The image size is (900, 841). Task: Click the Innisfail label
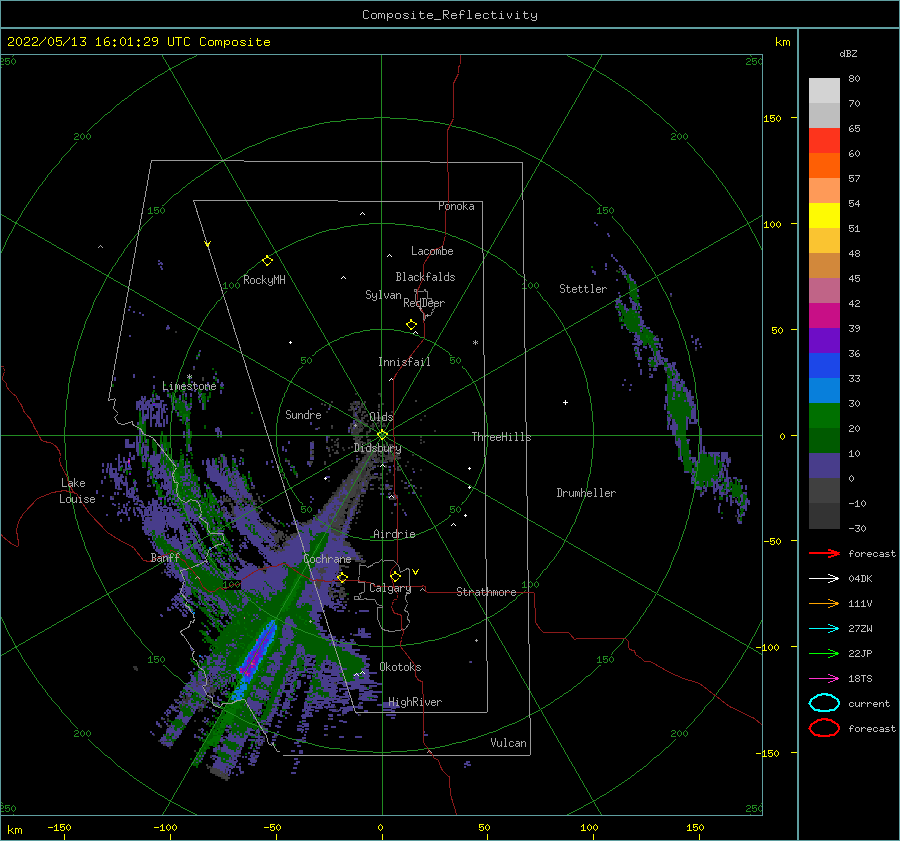[x=404, y=362]
